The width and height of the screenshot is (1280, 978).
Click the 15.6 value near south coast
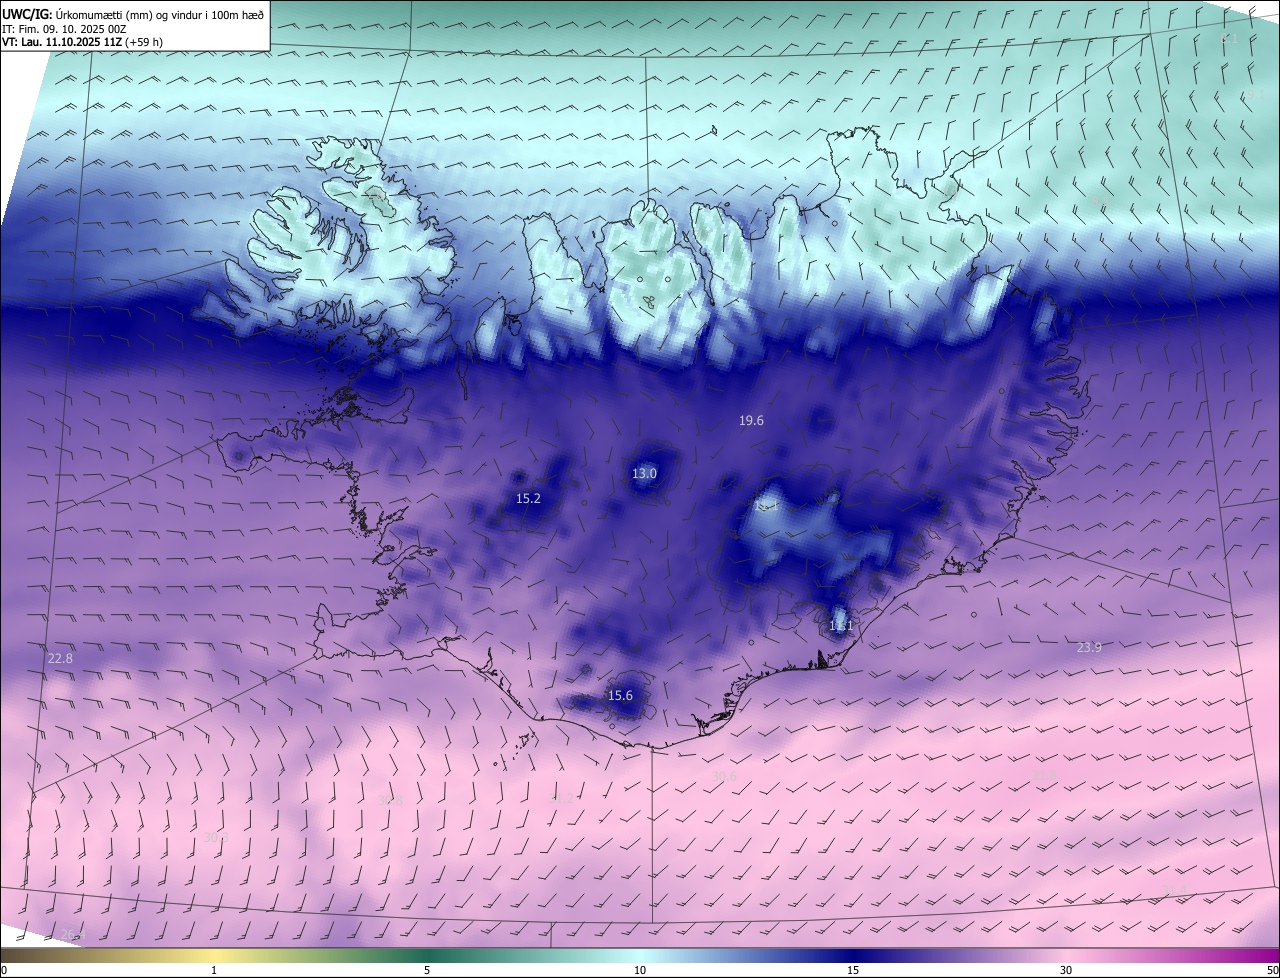click(620, 695)
